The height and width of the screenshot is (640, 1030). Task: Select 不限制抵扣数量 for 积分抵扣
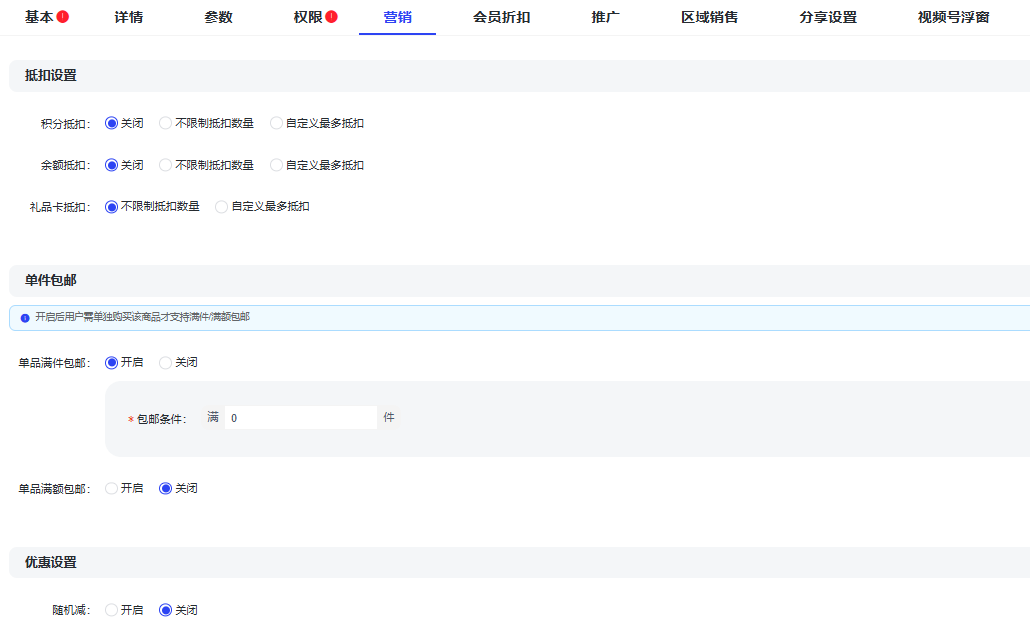pos(166,123)
